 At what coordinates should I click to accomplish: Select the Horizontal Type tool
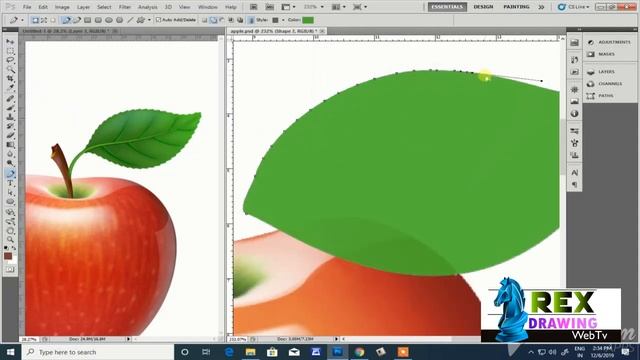[x=10, y=183]
